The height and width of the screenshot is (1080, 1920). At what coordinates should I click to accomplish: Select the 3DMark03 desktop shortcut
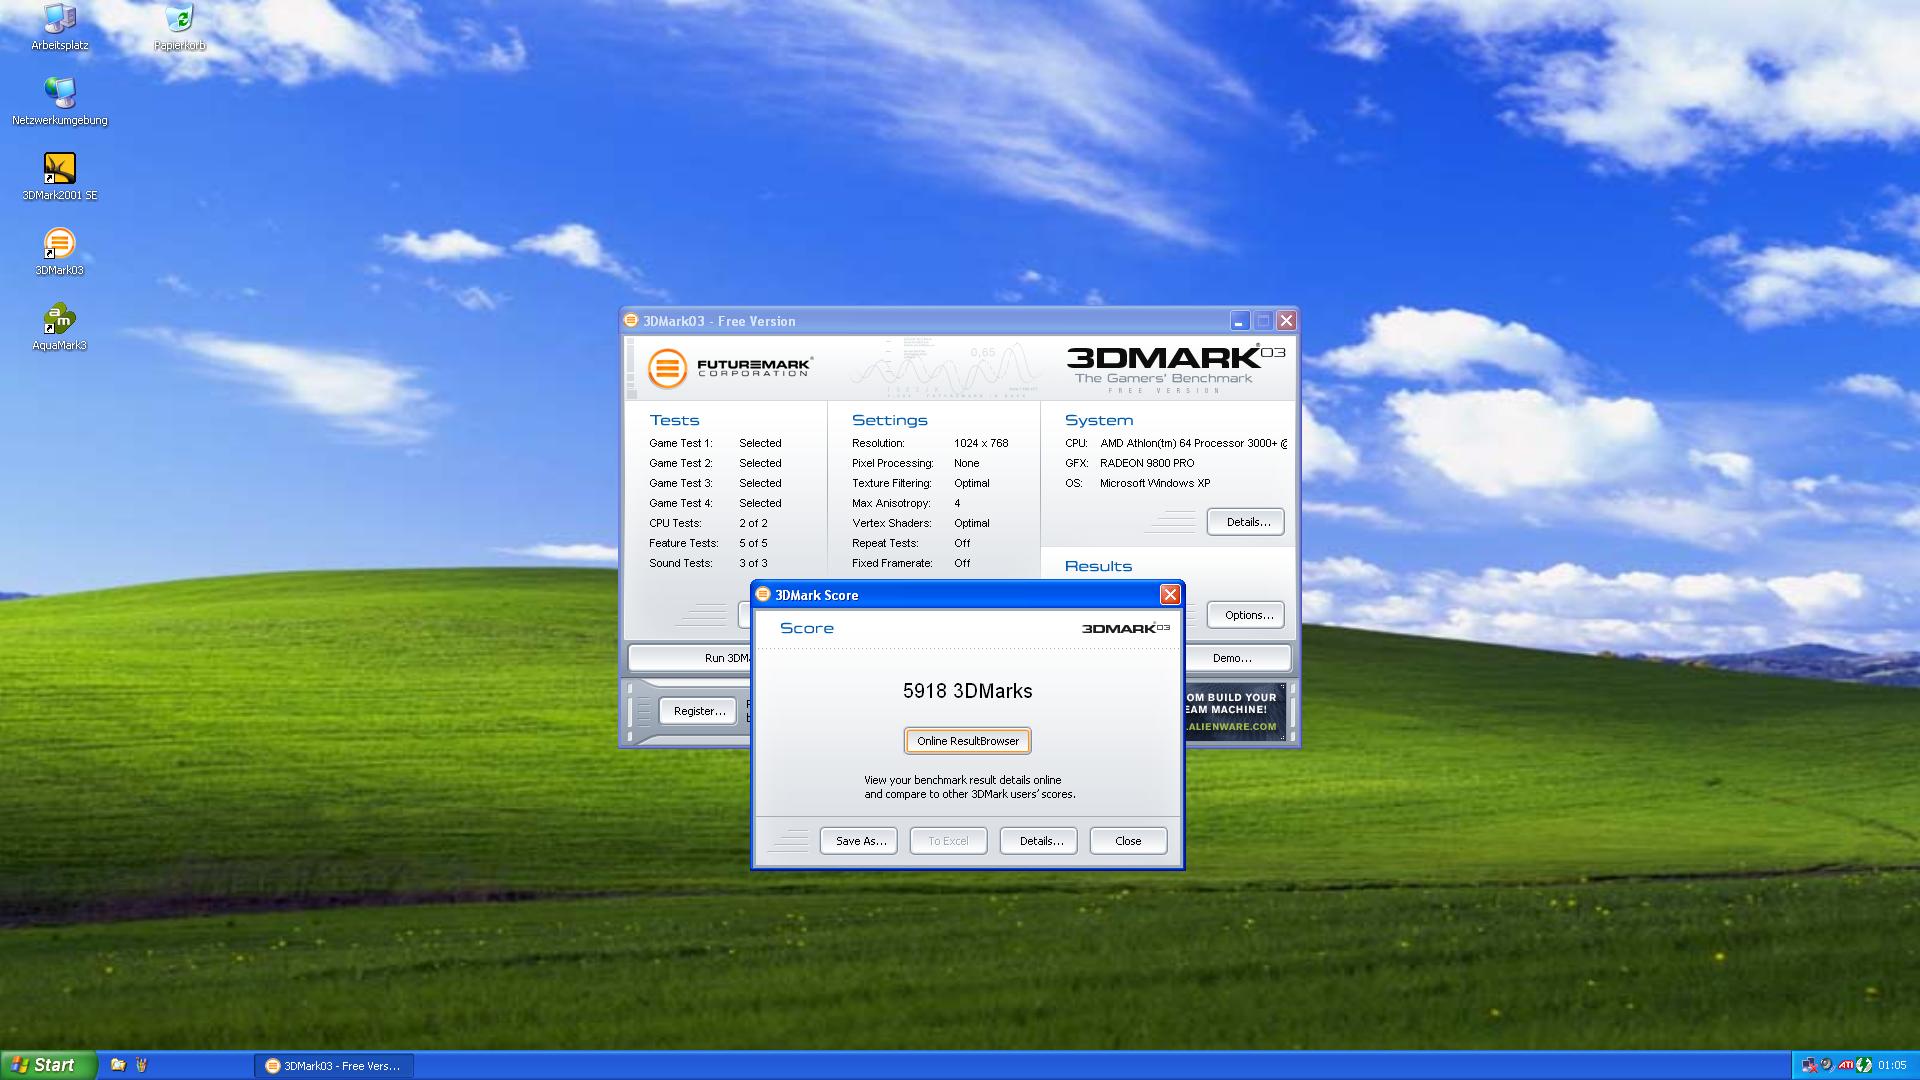pyautogui.click(x=60, y=252)
